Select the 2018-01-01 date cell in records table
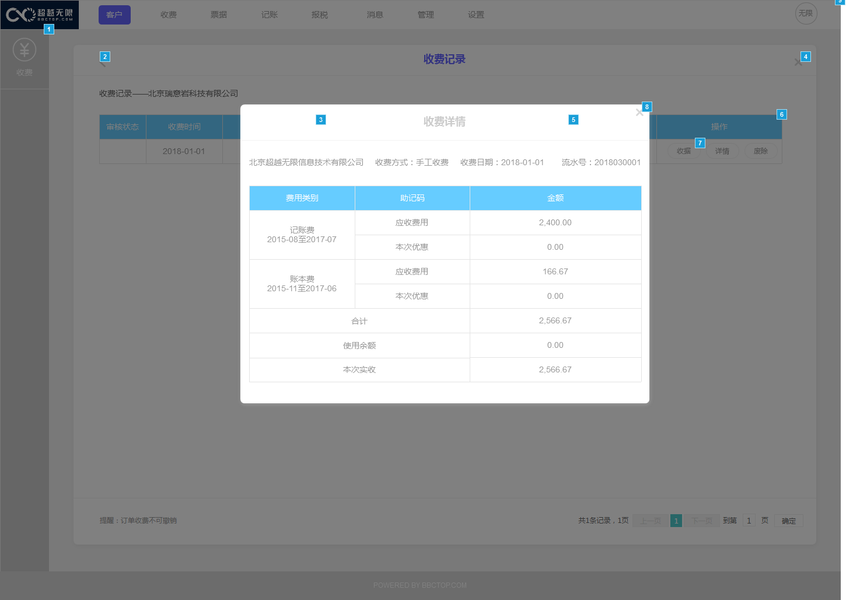 184,151
